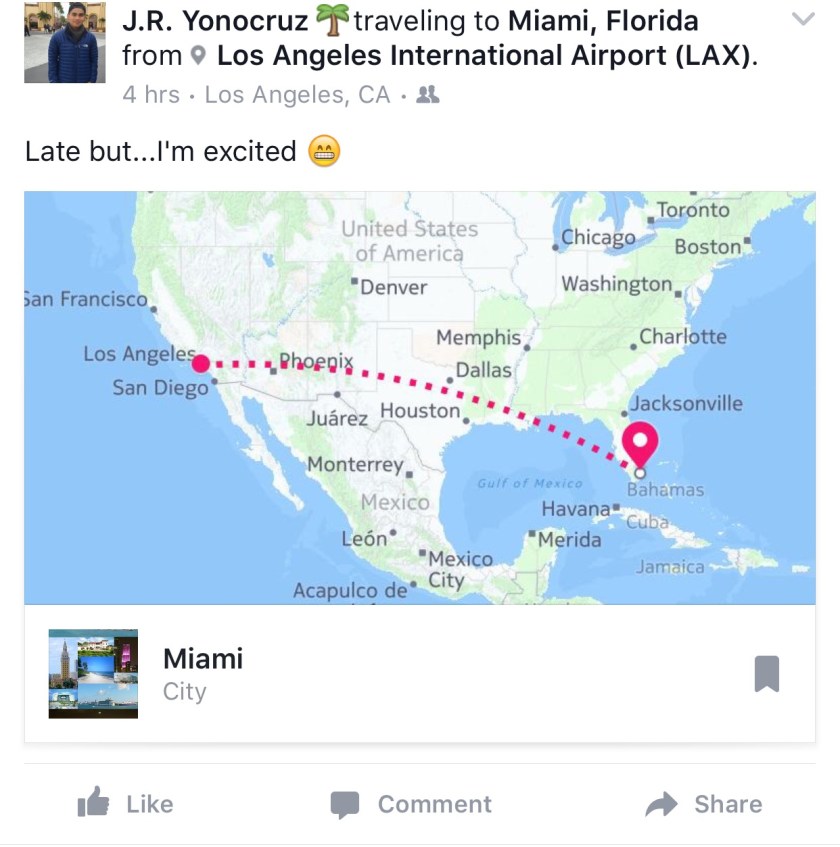Open the post options chevron menu
Screen dimensions: 840x847
803,20
